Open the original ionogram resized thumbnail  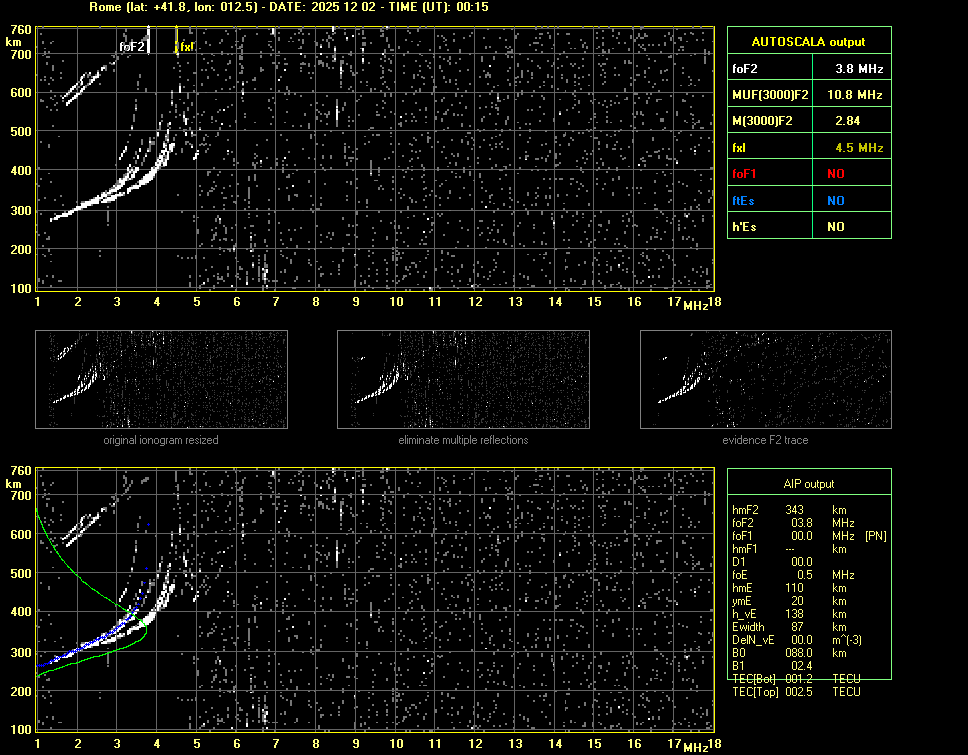pos(161,380)
